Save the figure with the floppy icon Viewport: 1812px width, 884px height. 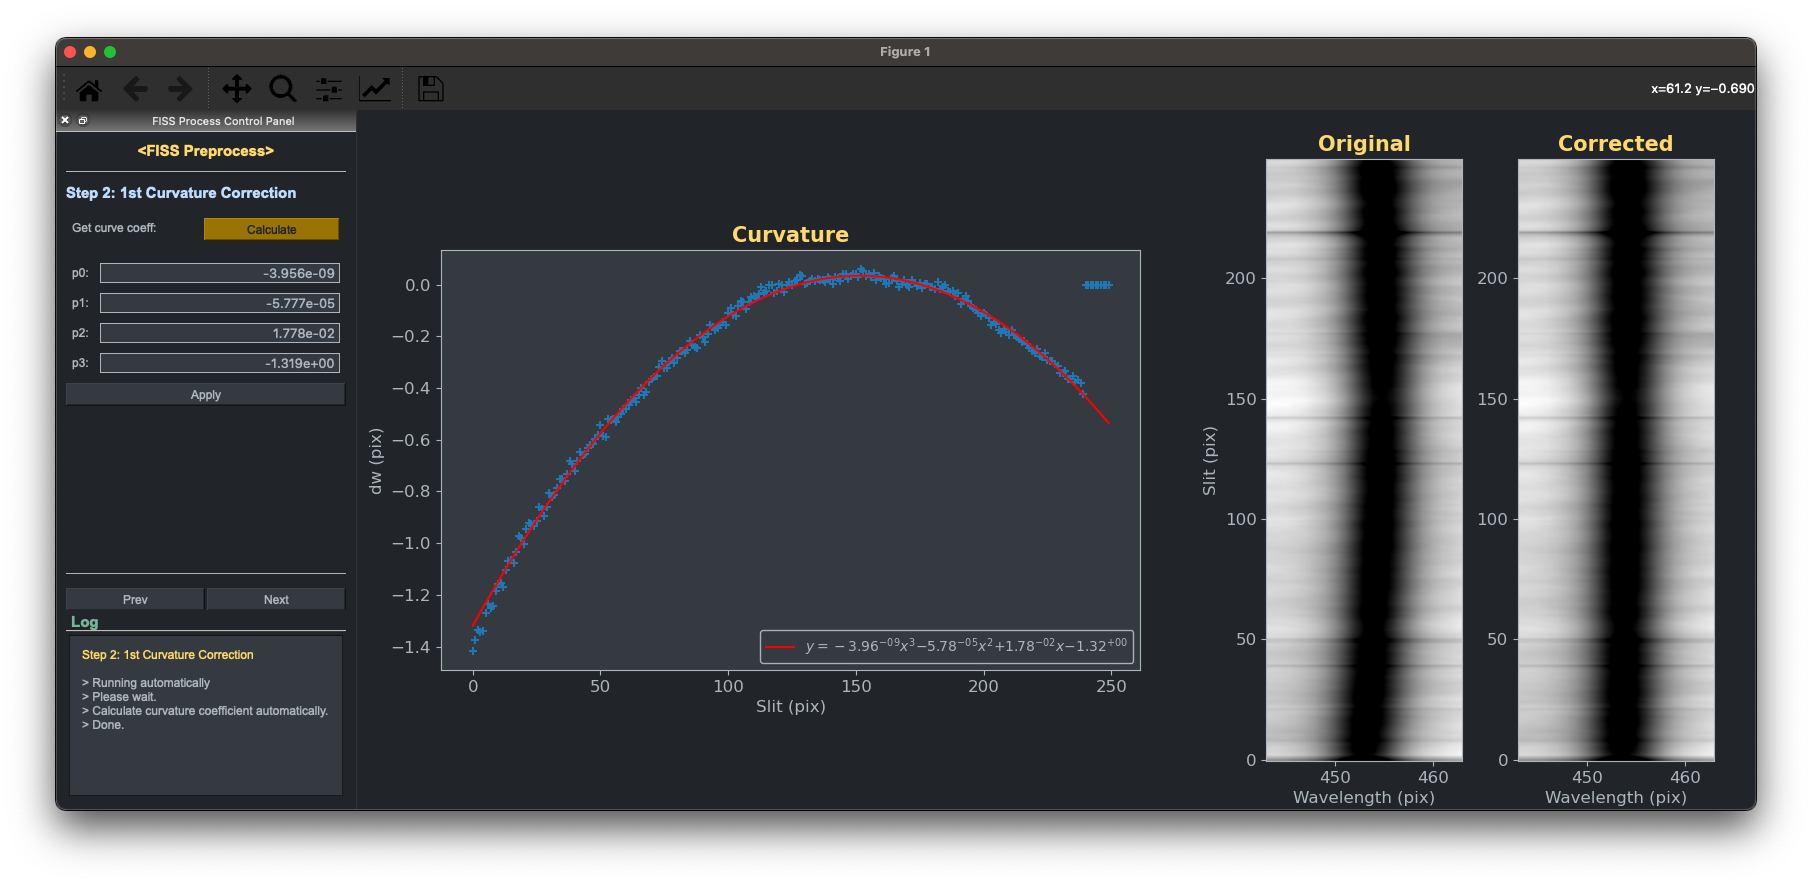[431, 89]
